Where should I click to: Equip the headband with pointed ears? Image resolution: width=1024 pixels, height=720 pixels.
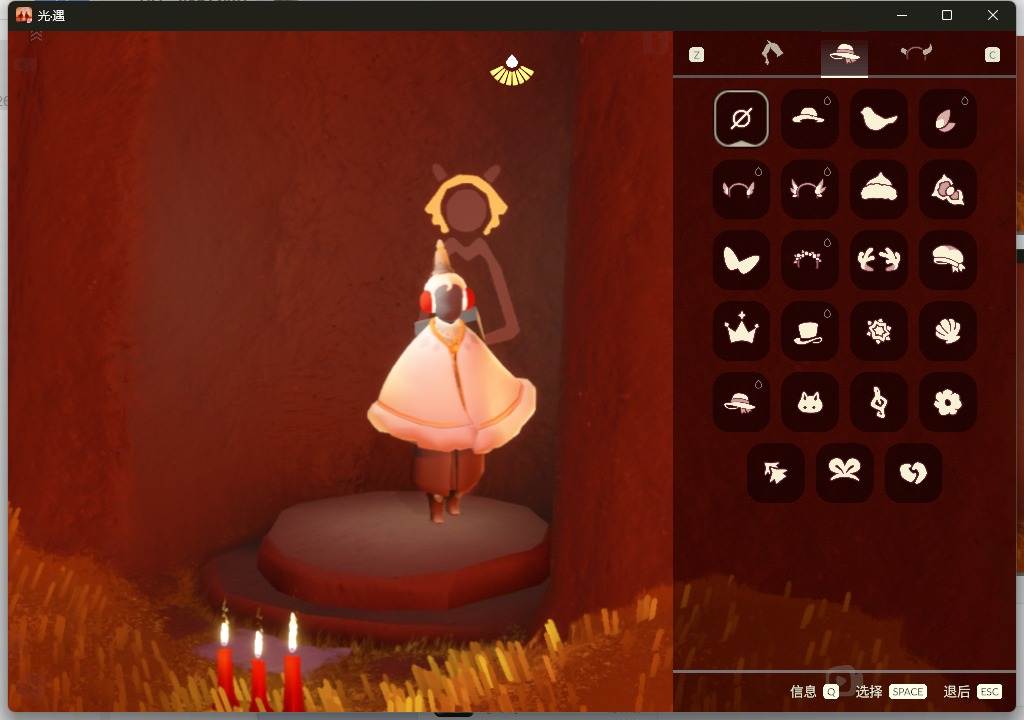[741, 189]
